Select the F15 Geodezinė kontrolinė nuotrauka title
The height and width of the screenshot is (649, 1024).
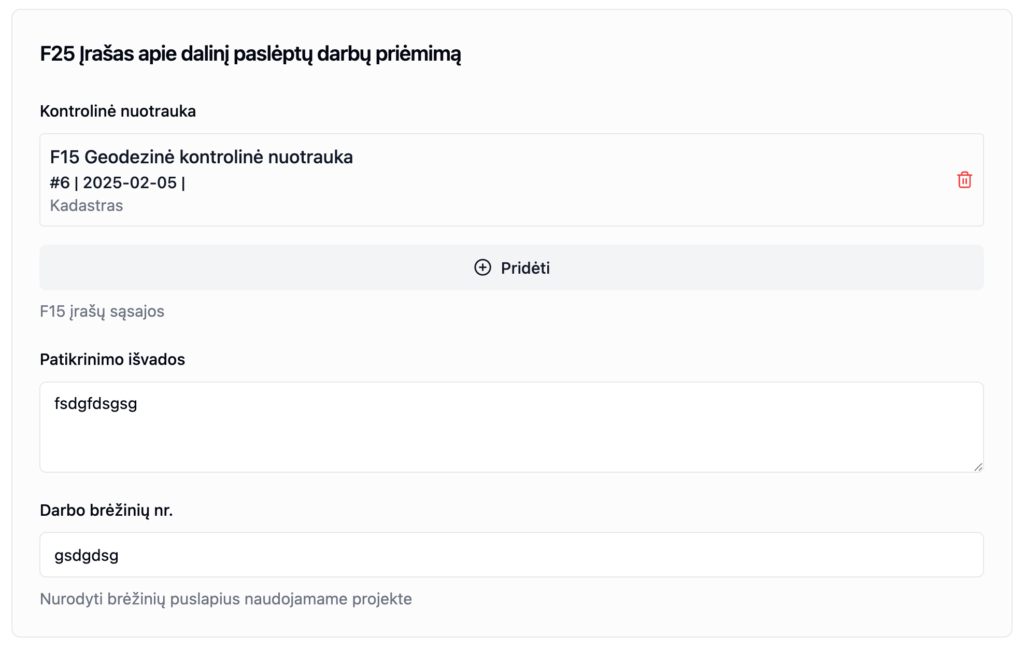201,157
